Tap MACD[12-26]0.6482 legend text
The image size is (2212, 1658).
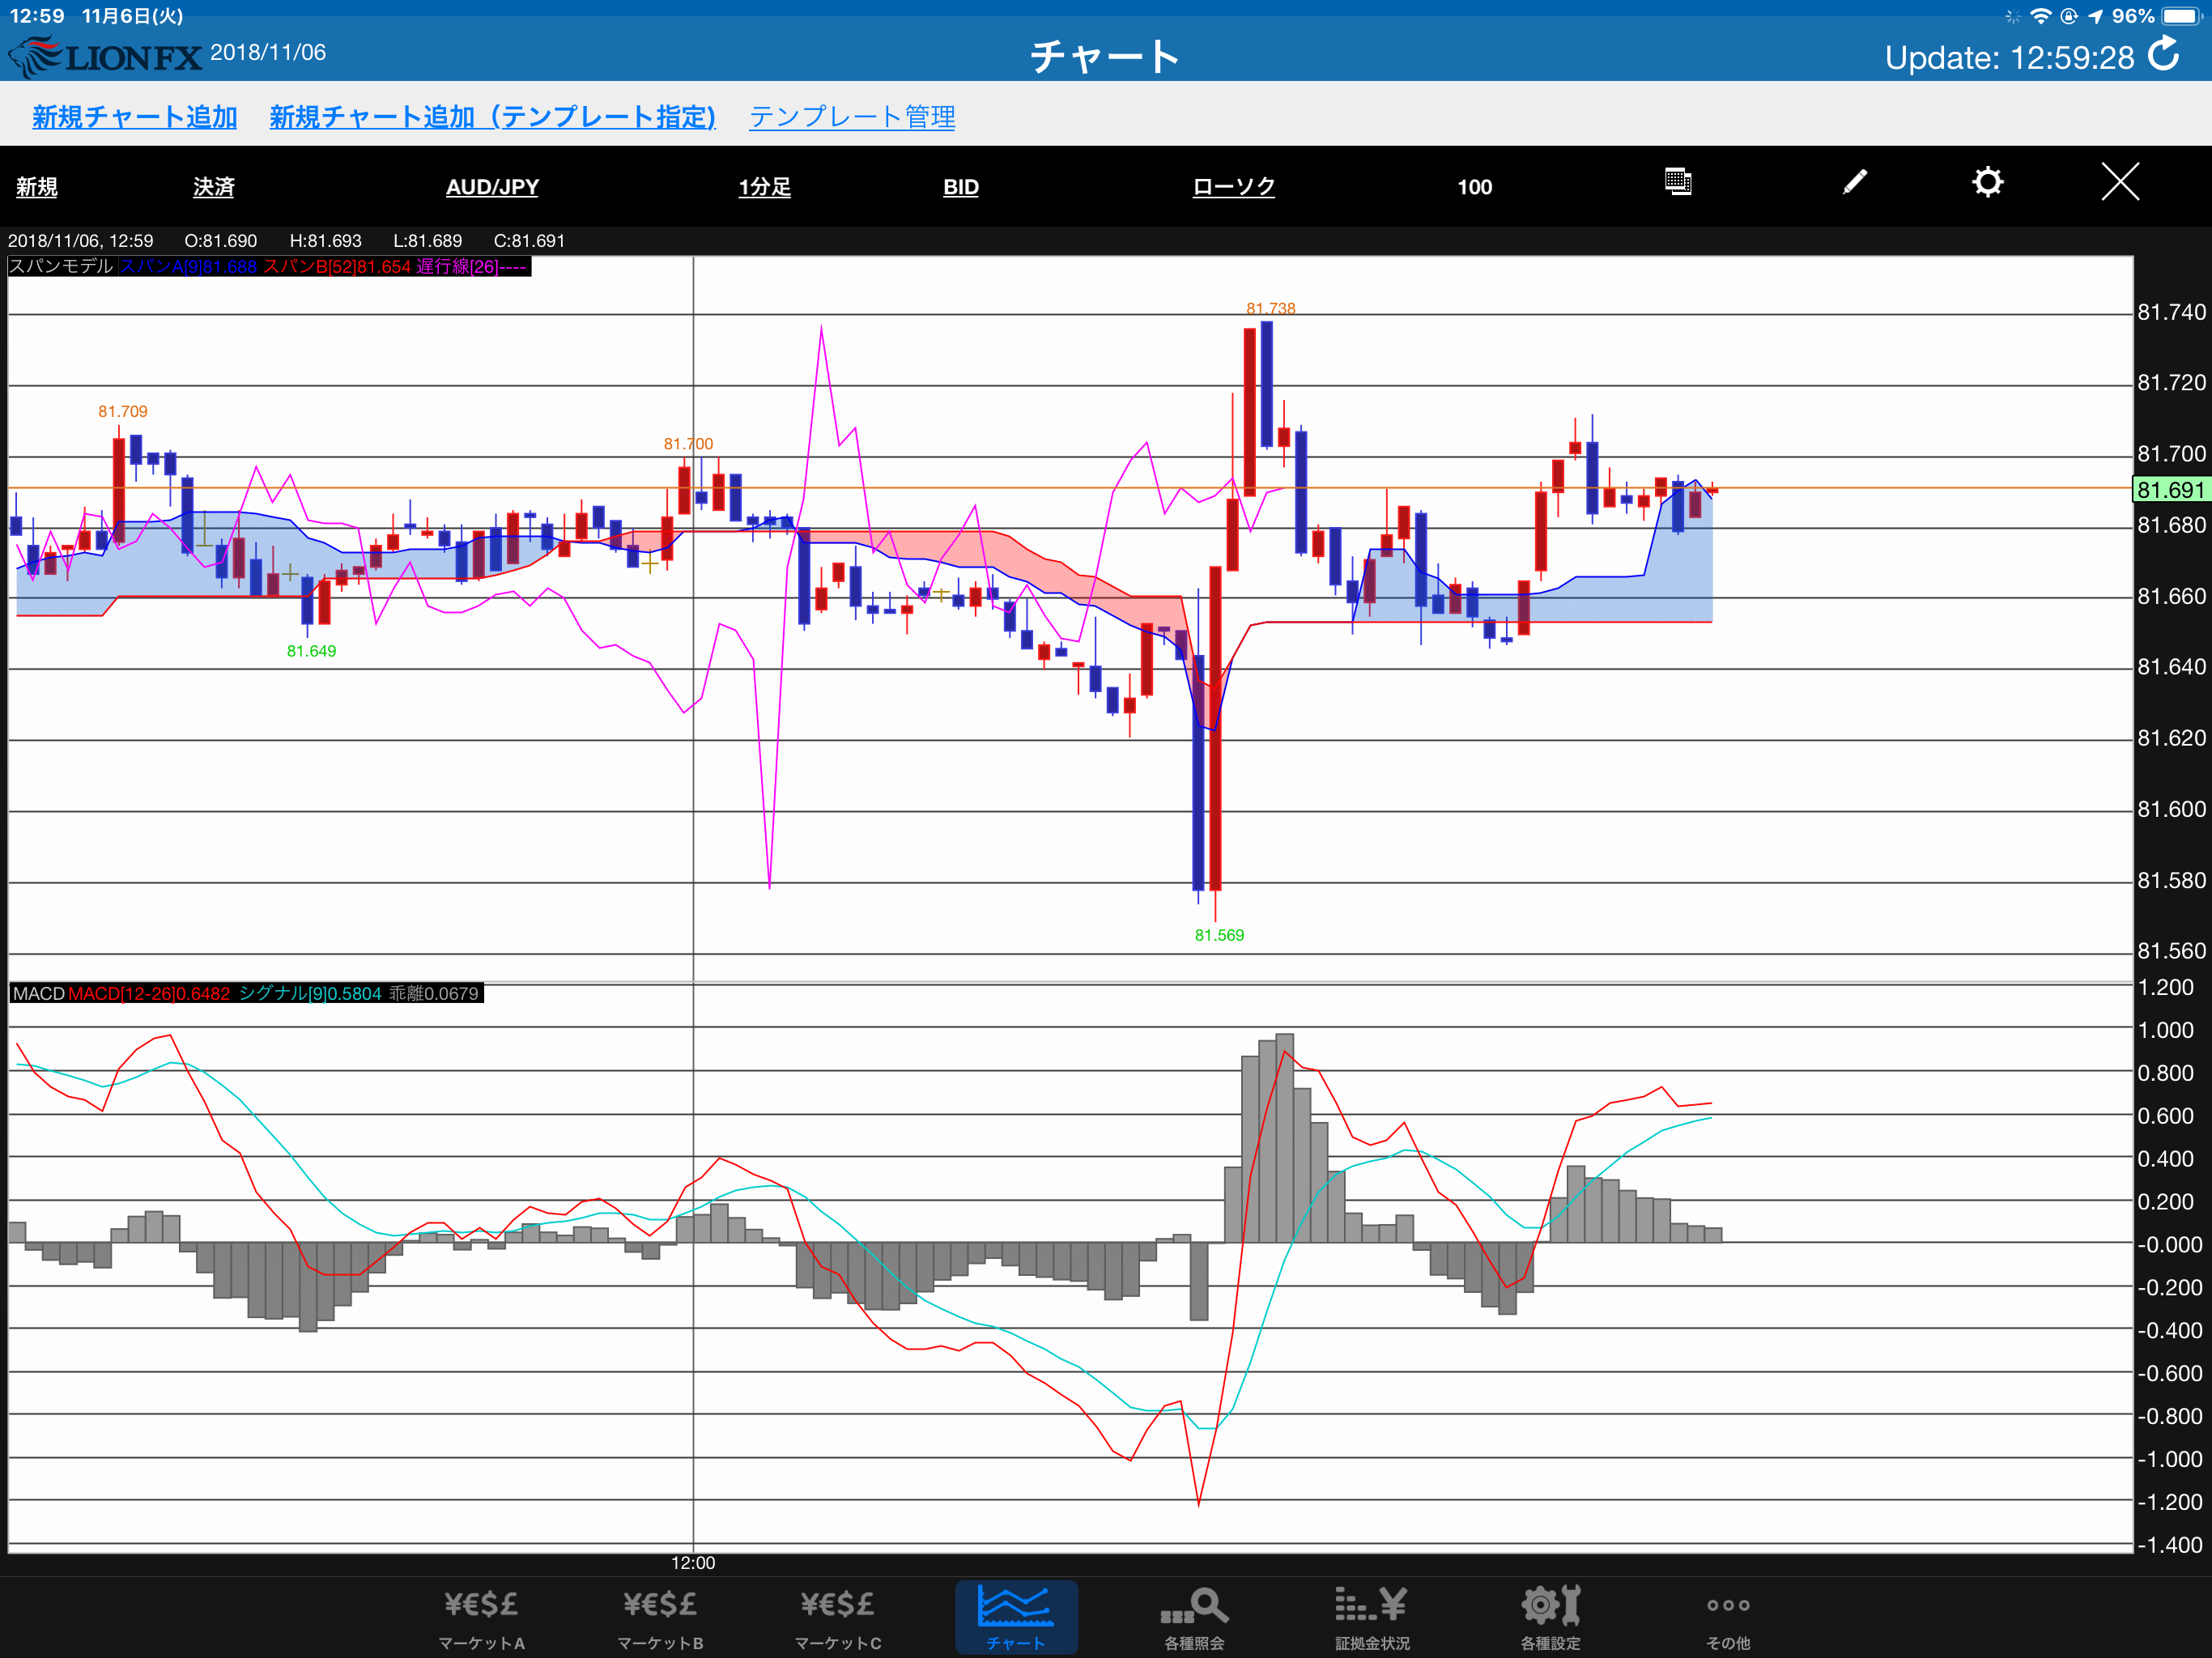coord(149,993)
